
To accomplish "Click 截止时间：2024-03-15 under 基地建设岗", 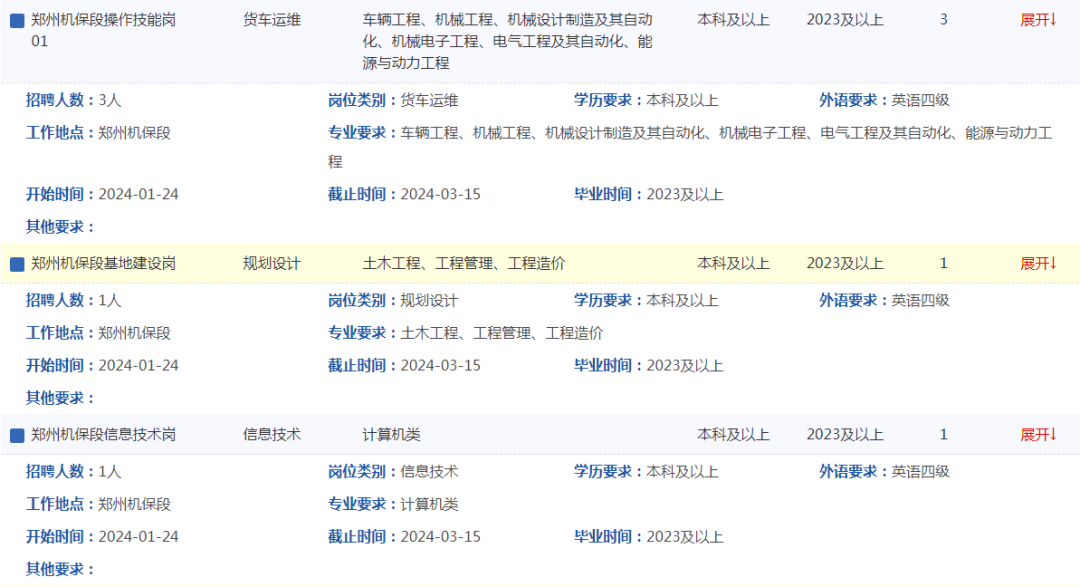I will (404, 365).
